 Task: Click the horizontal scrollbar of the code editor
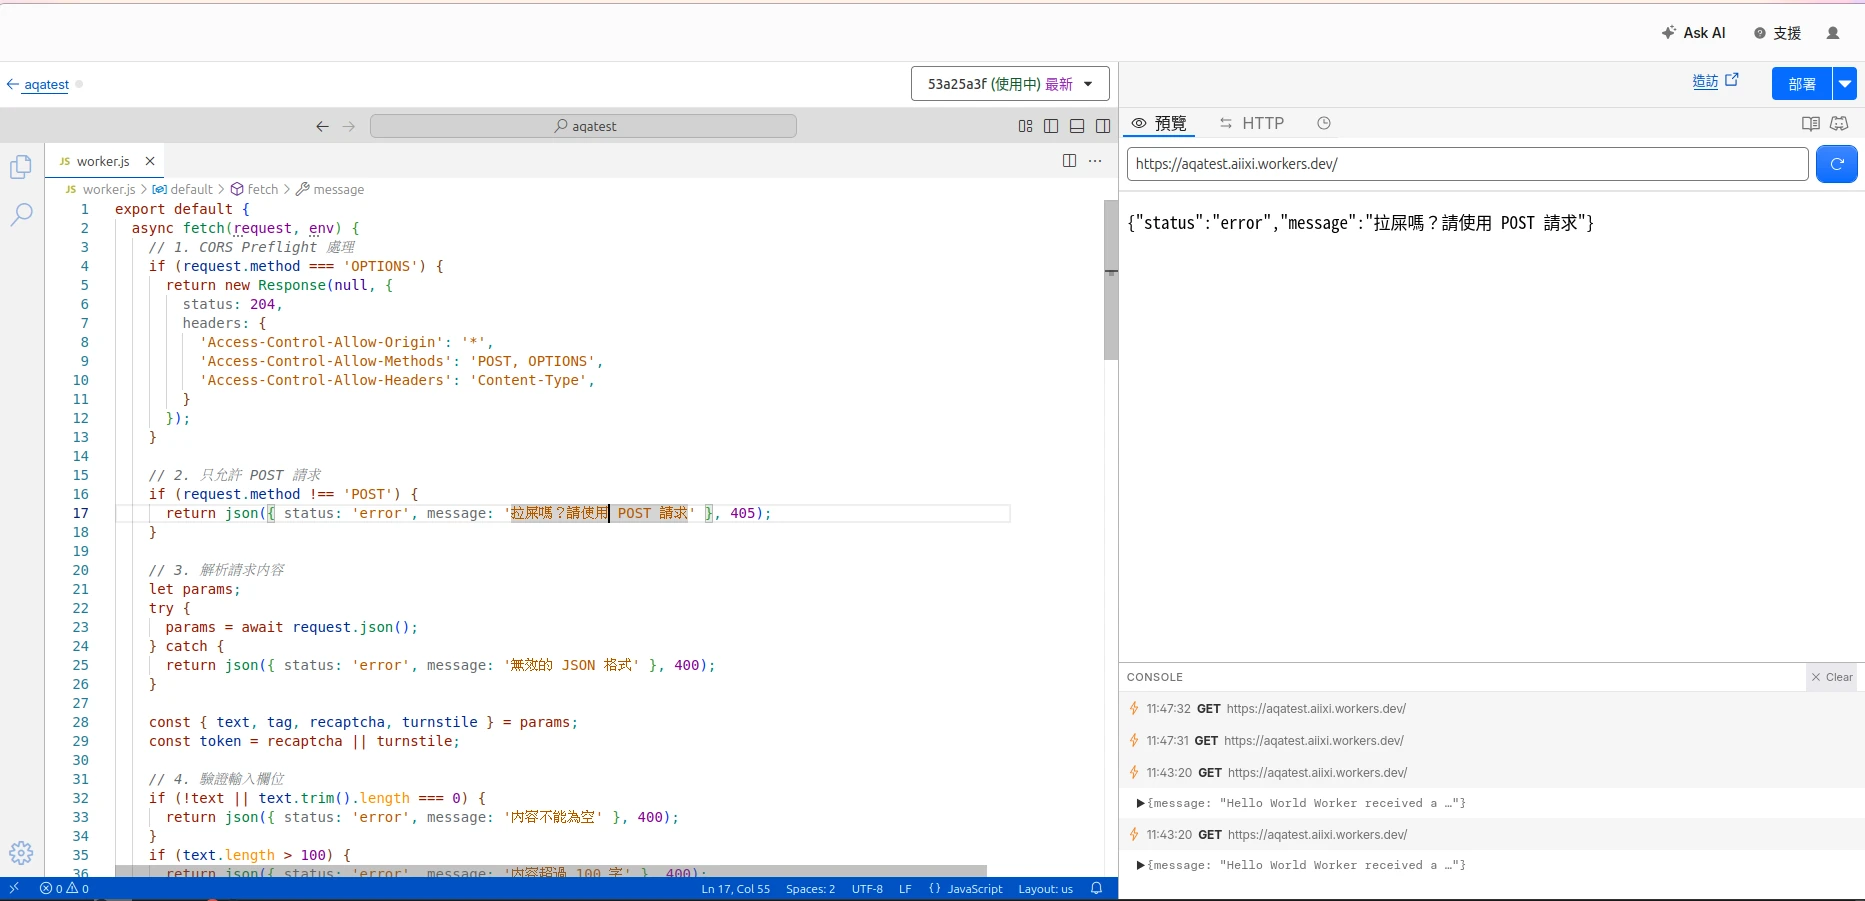[x=551, y=871]
